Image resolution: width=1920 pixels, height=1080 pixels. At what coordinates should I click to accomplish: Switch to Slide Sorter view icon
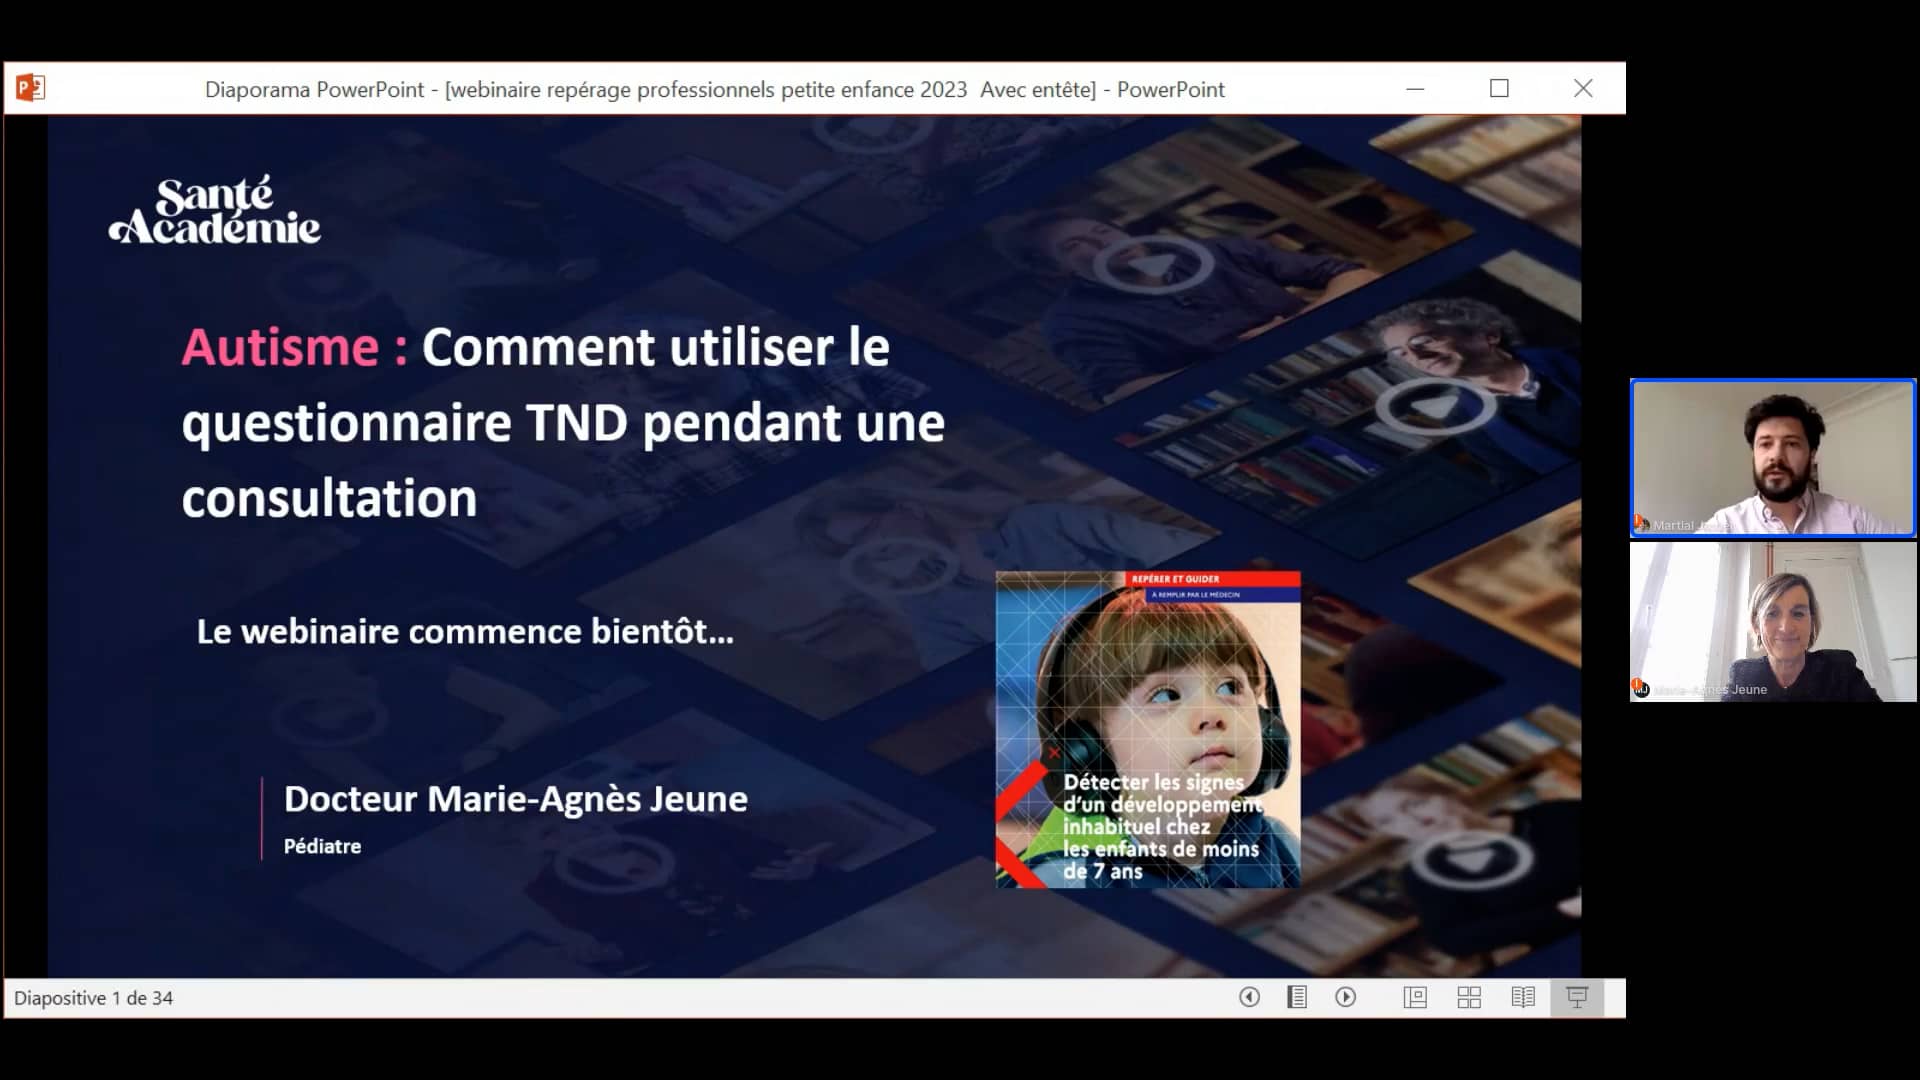click(x=1470, y=997)
